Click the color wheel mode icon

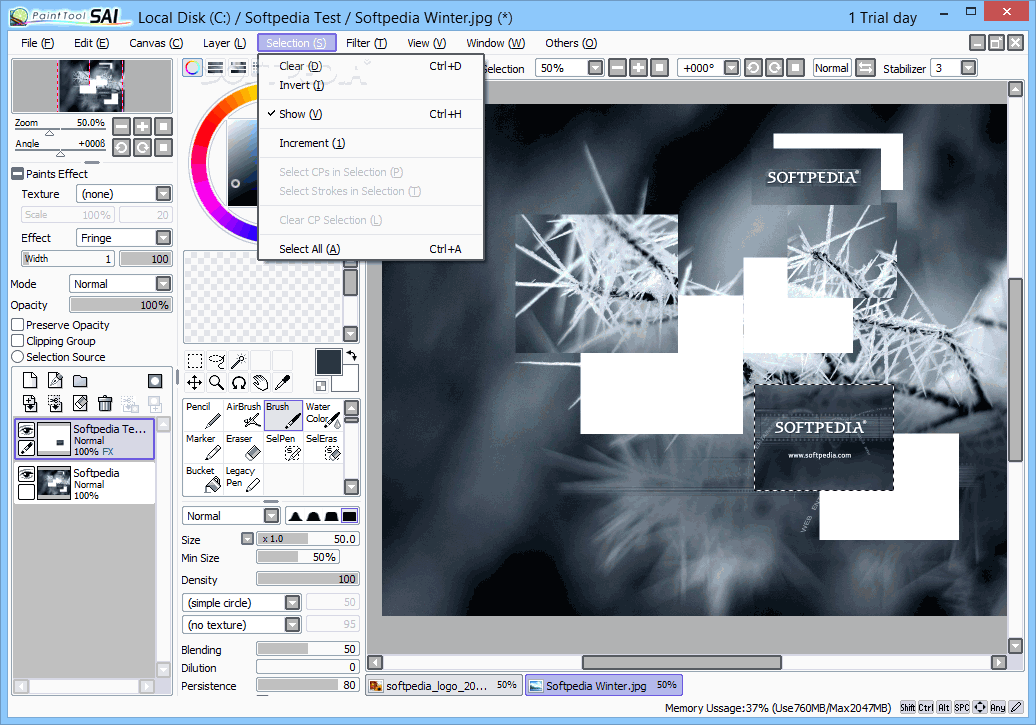pyautogui.click(x=192, y=67)
